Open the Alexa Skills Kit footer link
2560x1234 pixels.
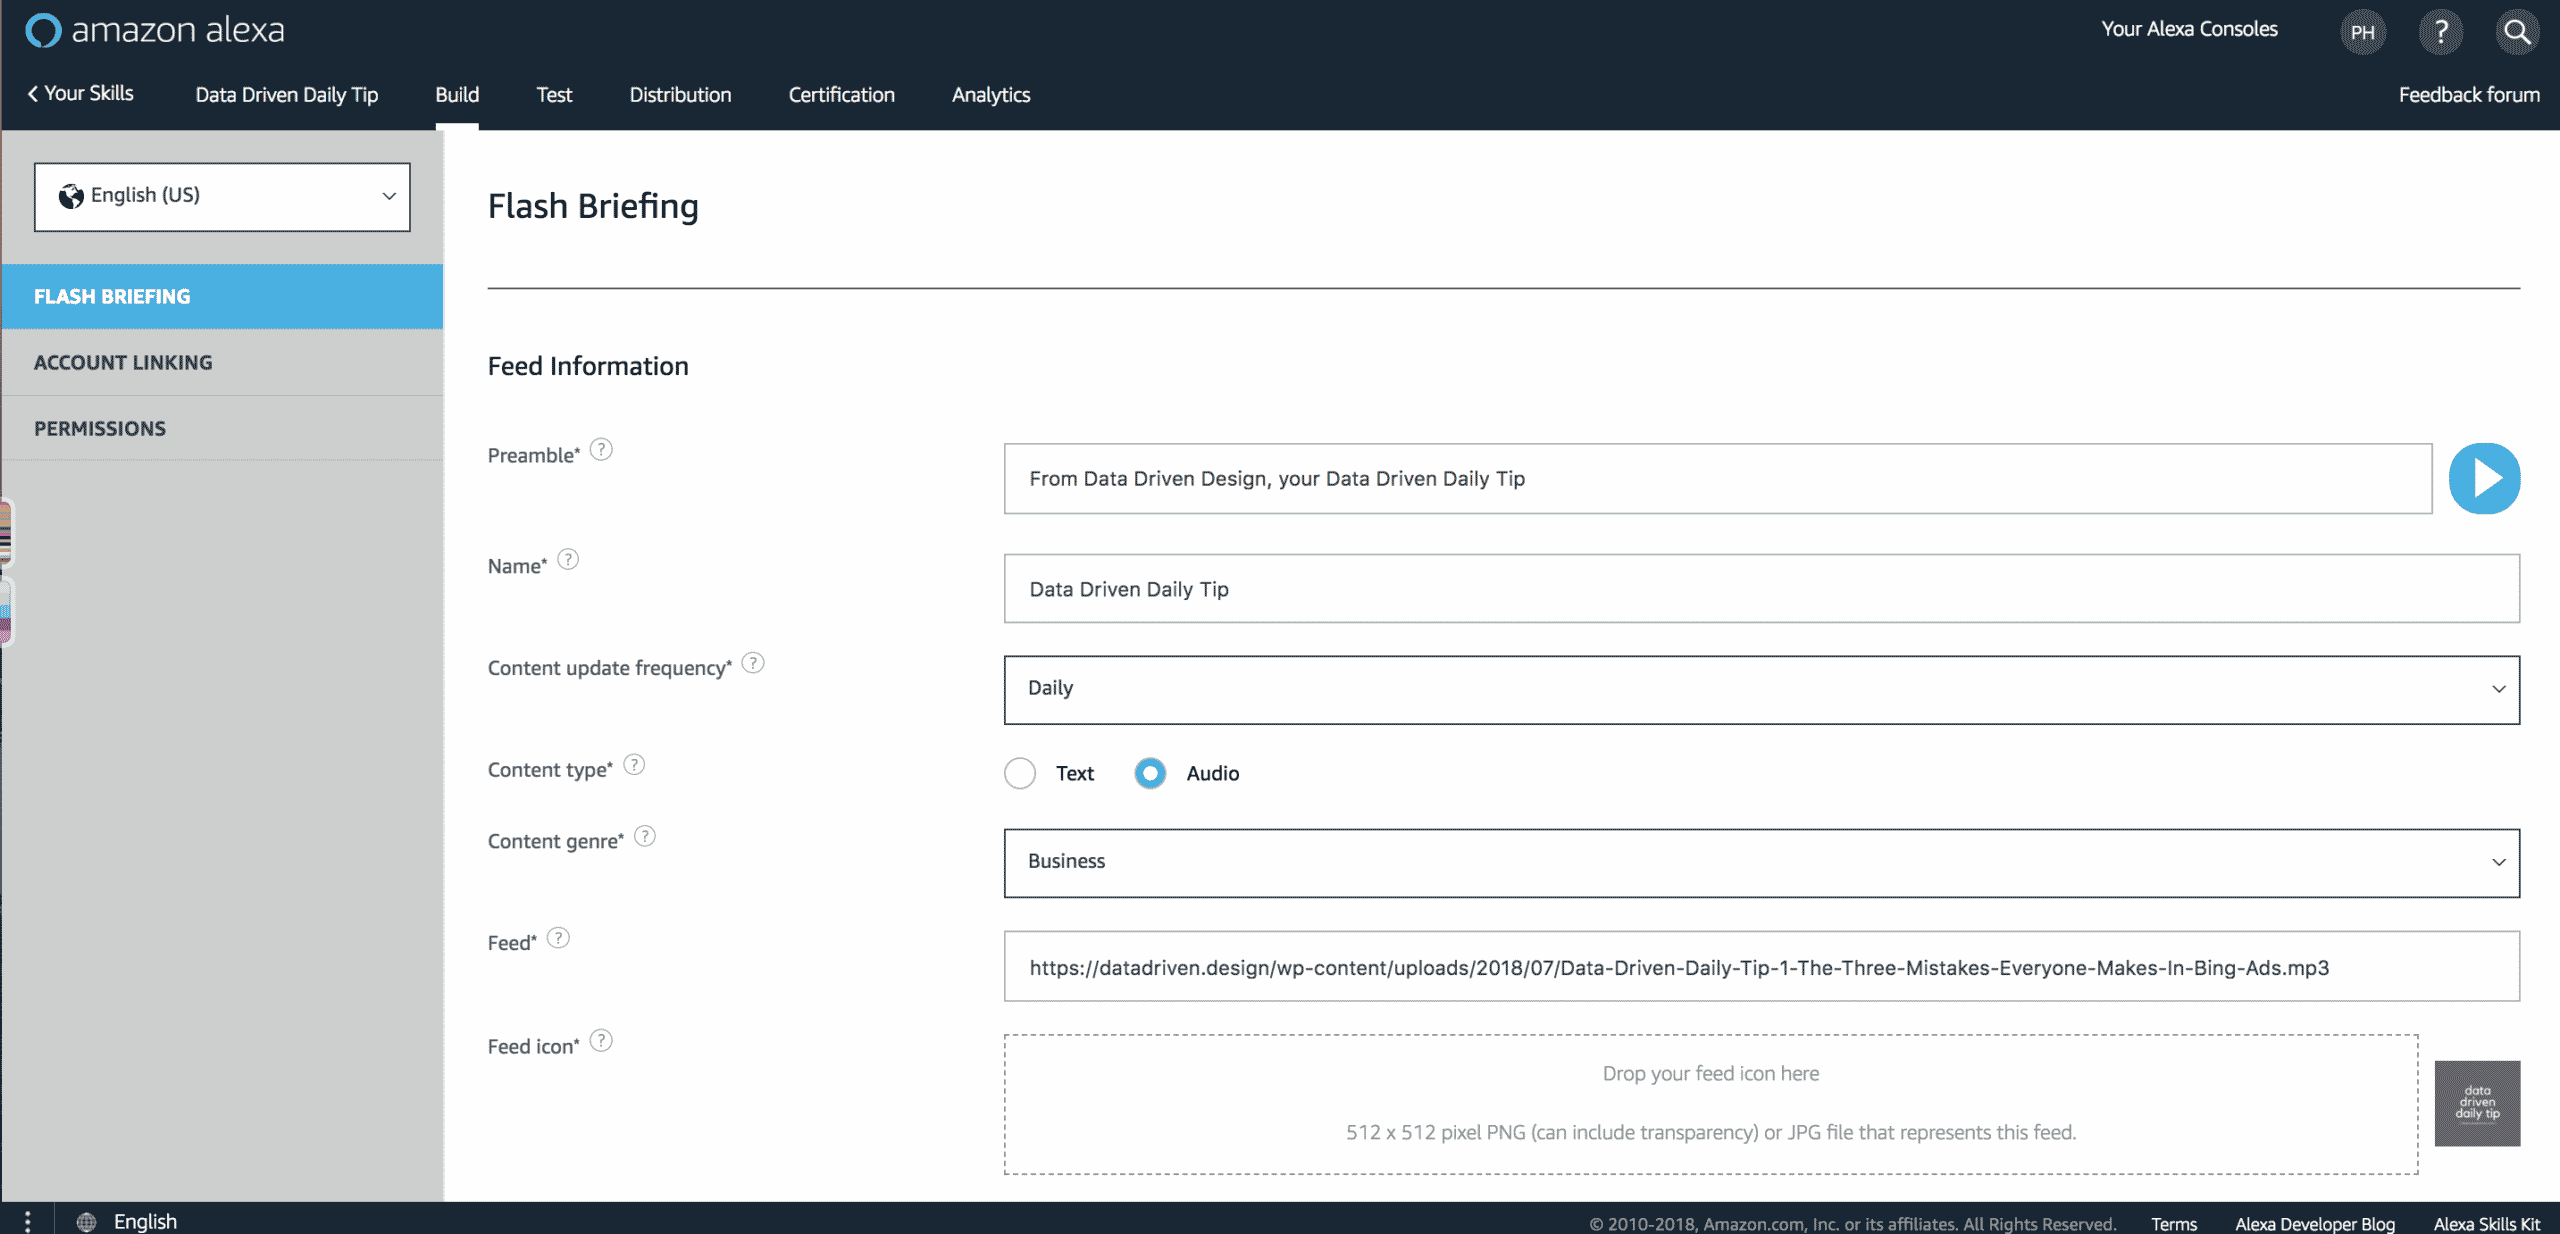[2487, 1224]
